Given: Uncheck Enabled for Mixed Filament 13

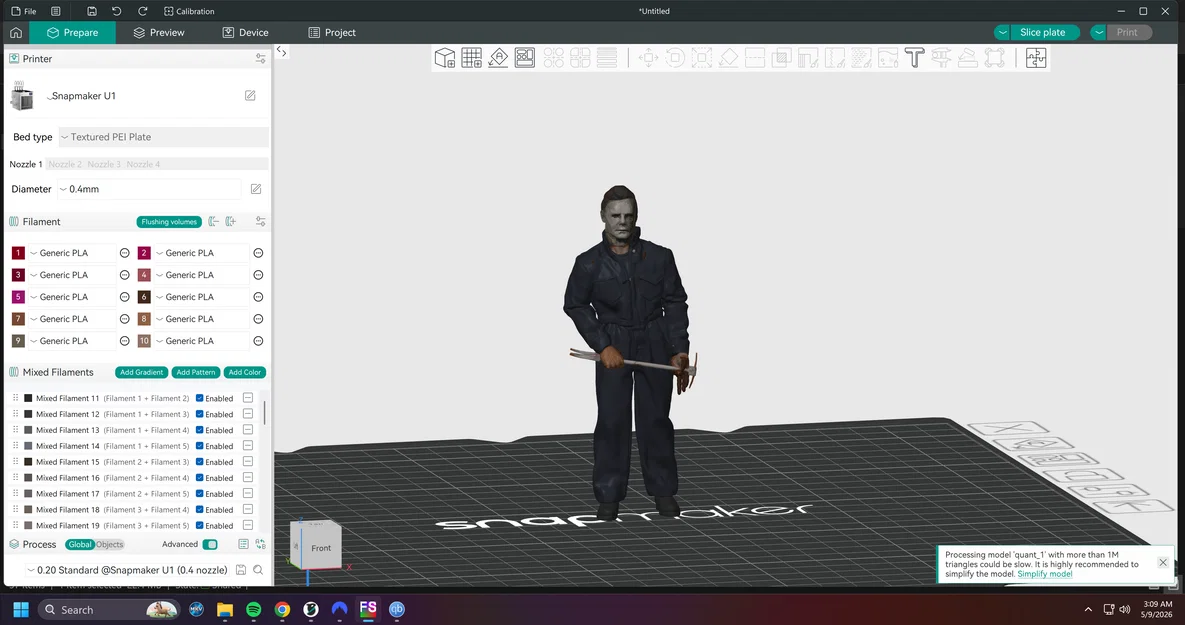Looking at the screenshot, I should [200, 430].
